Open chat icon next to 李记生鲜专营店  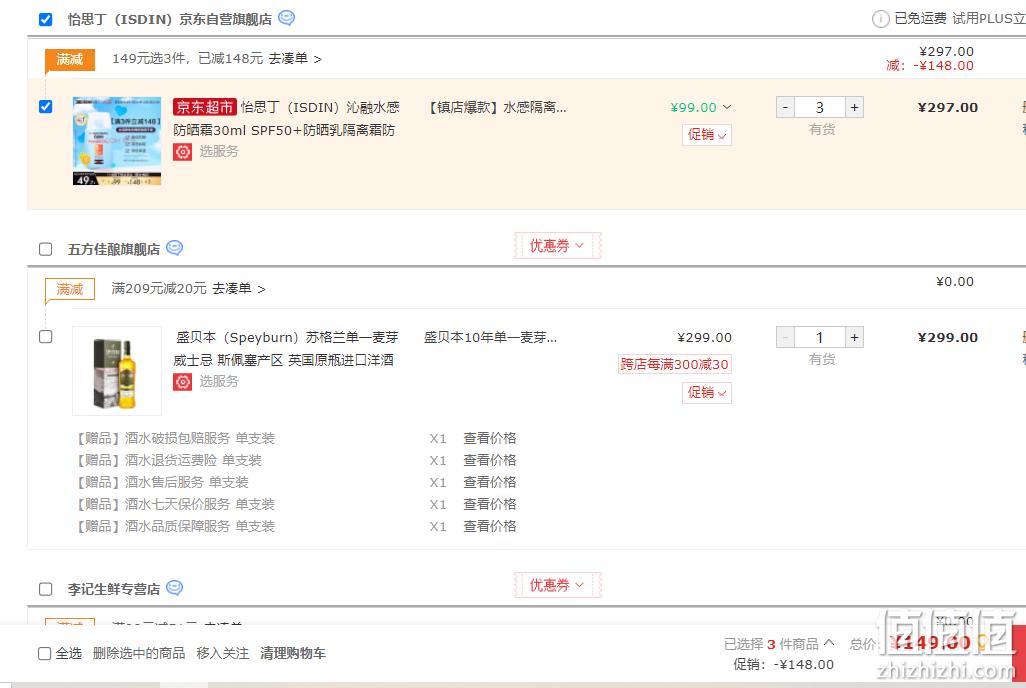point(174,588)
